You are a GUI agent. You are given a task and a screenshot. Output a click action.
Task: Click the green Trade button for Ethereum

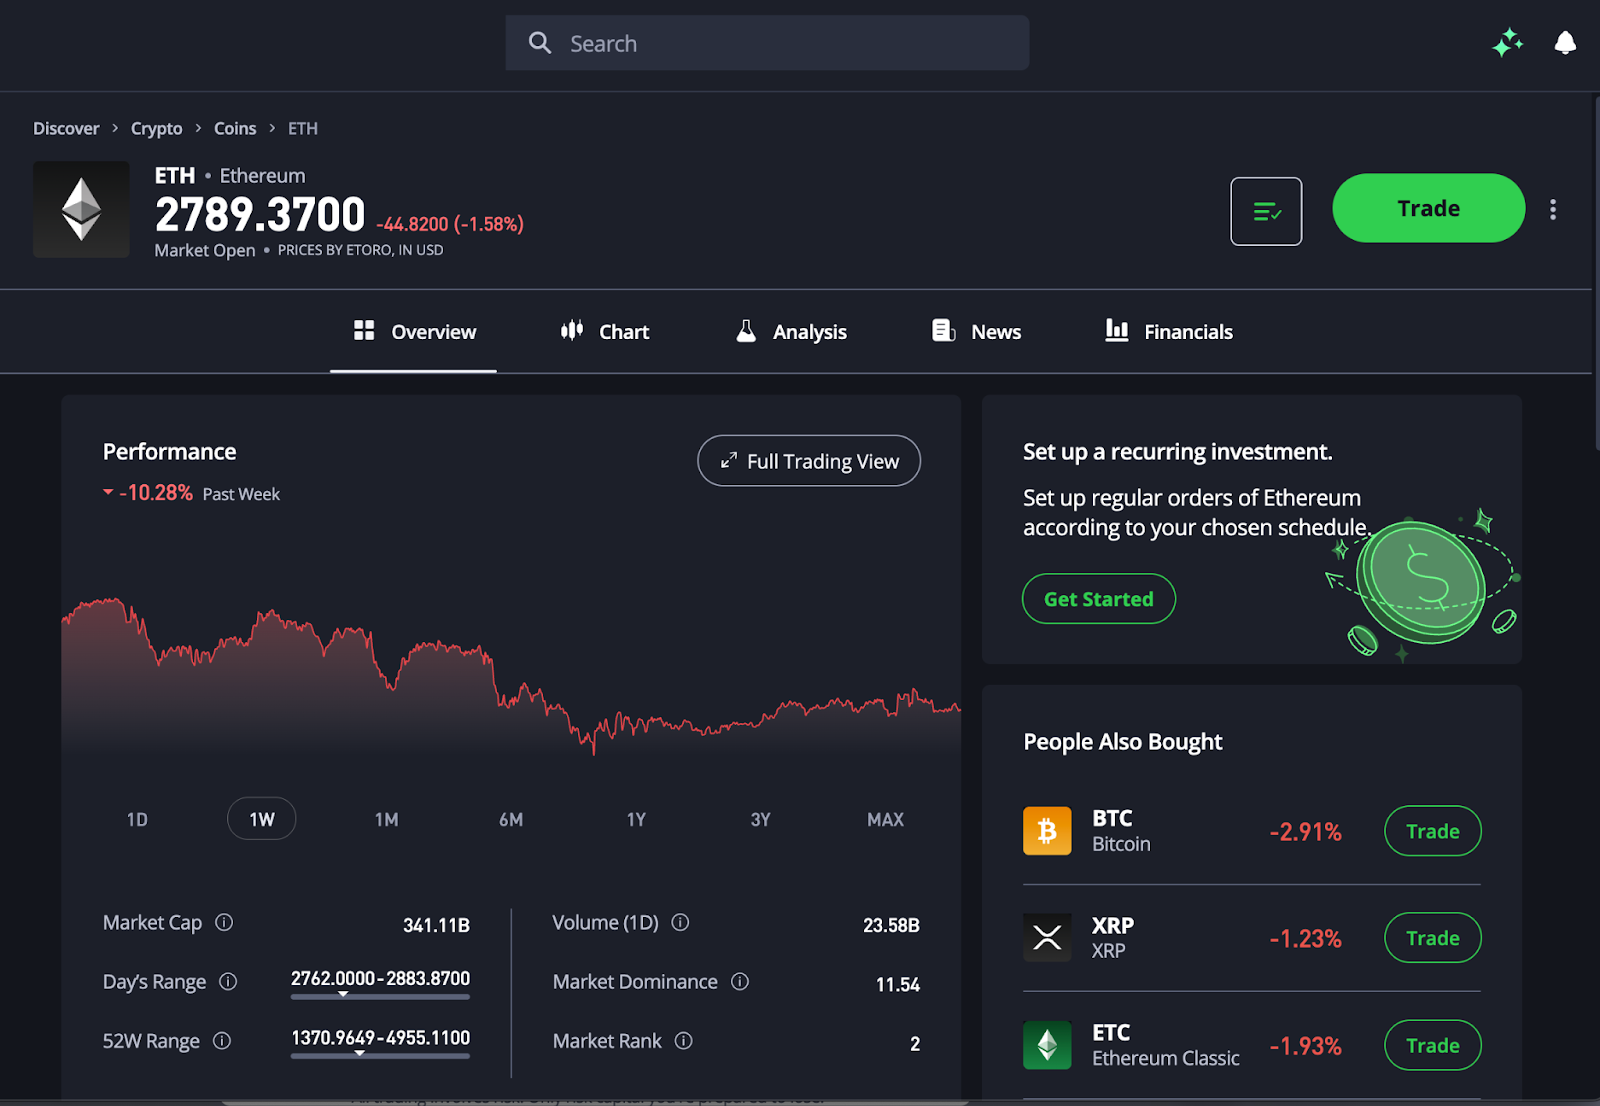pos(1428,208)
